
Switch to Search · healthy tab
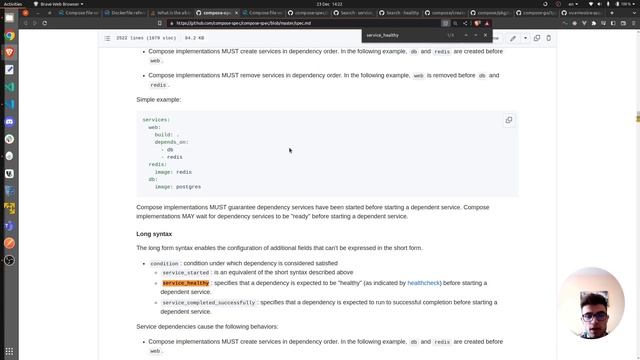click(399, 13)
